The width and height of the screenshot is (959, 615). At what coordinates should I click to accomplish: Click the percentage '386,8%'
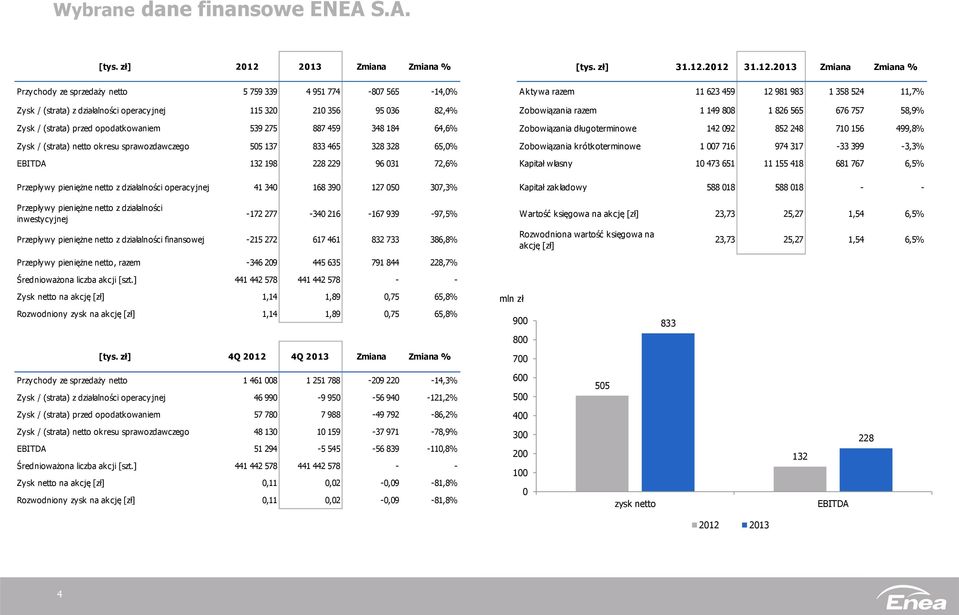[444, 240]
